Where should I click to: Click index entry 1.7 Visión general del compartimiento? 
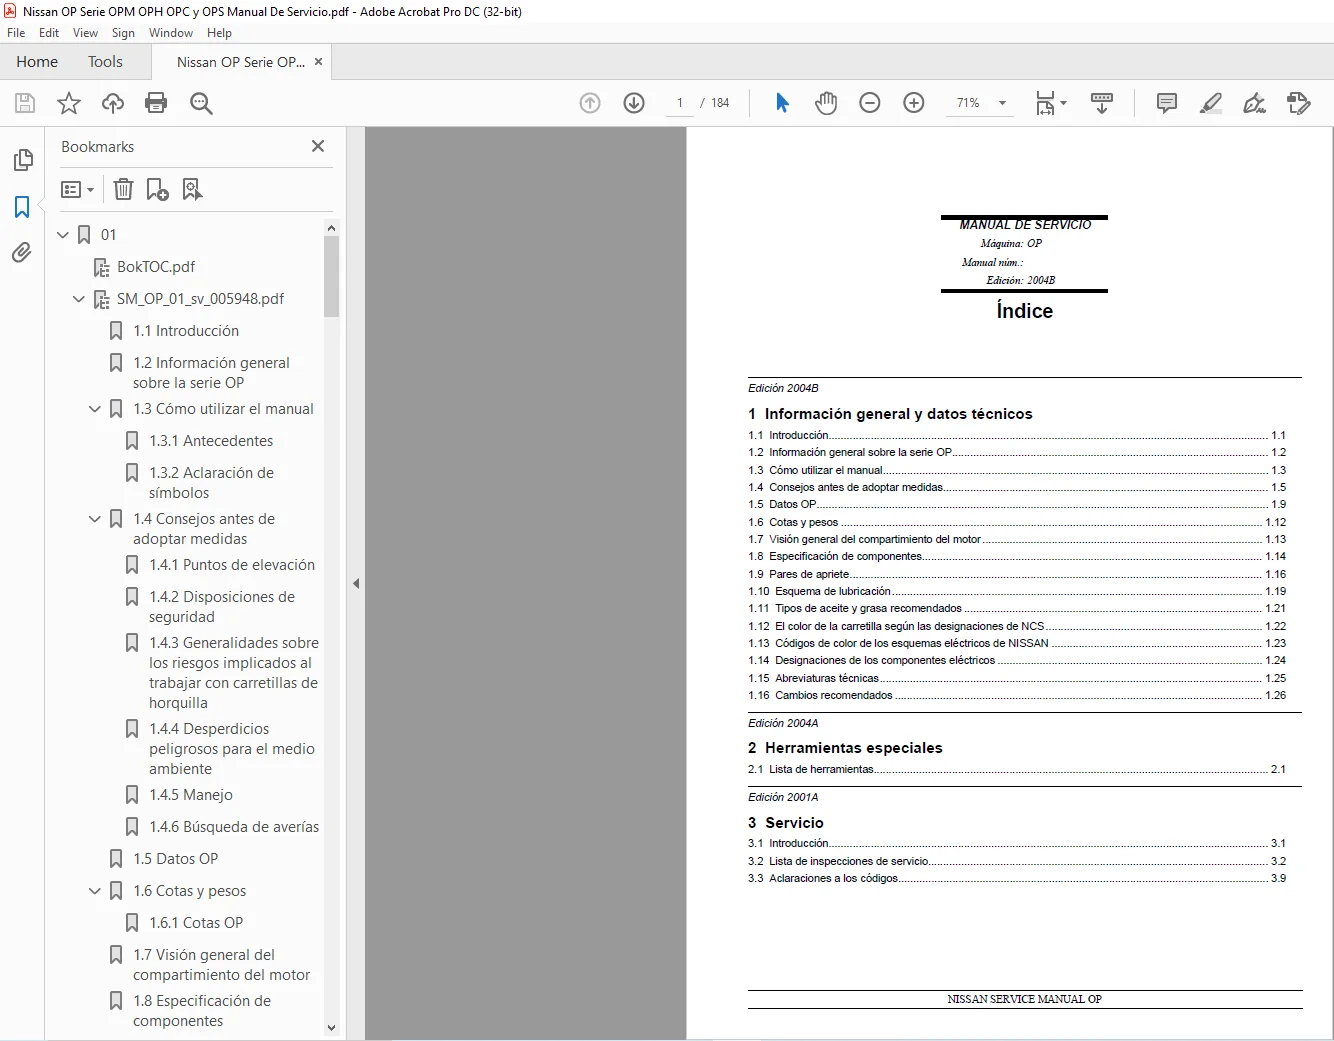pos(1017,539)
